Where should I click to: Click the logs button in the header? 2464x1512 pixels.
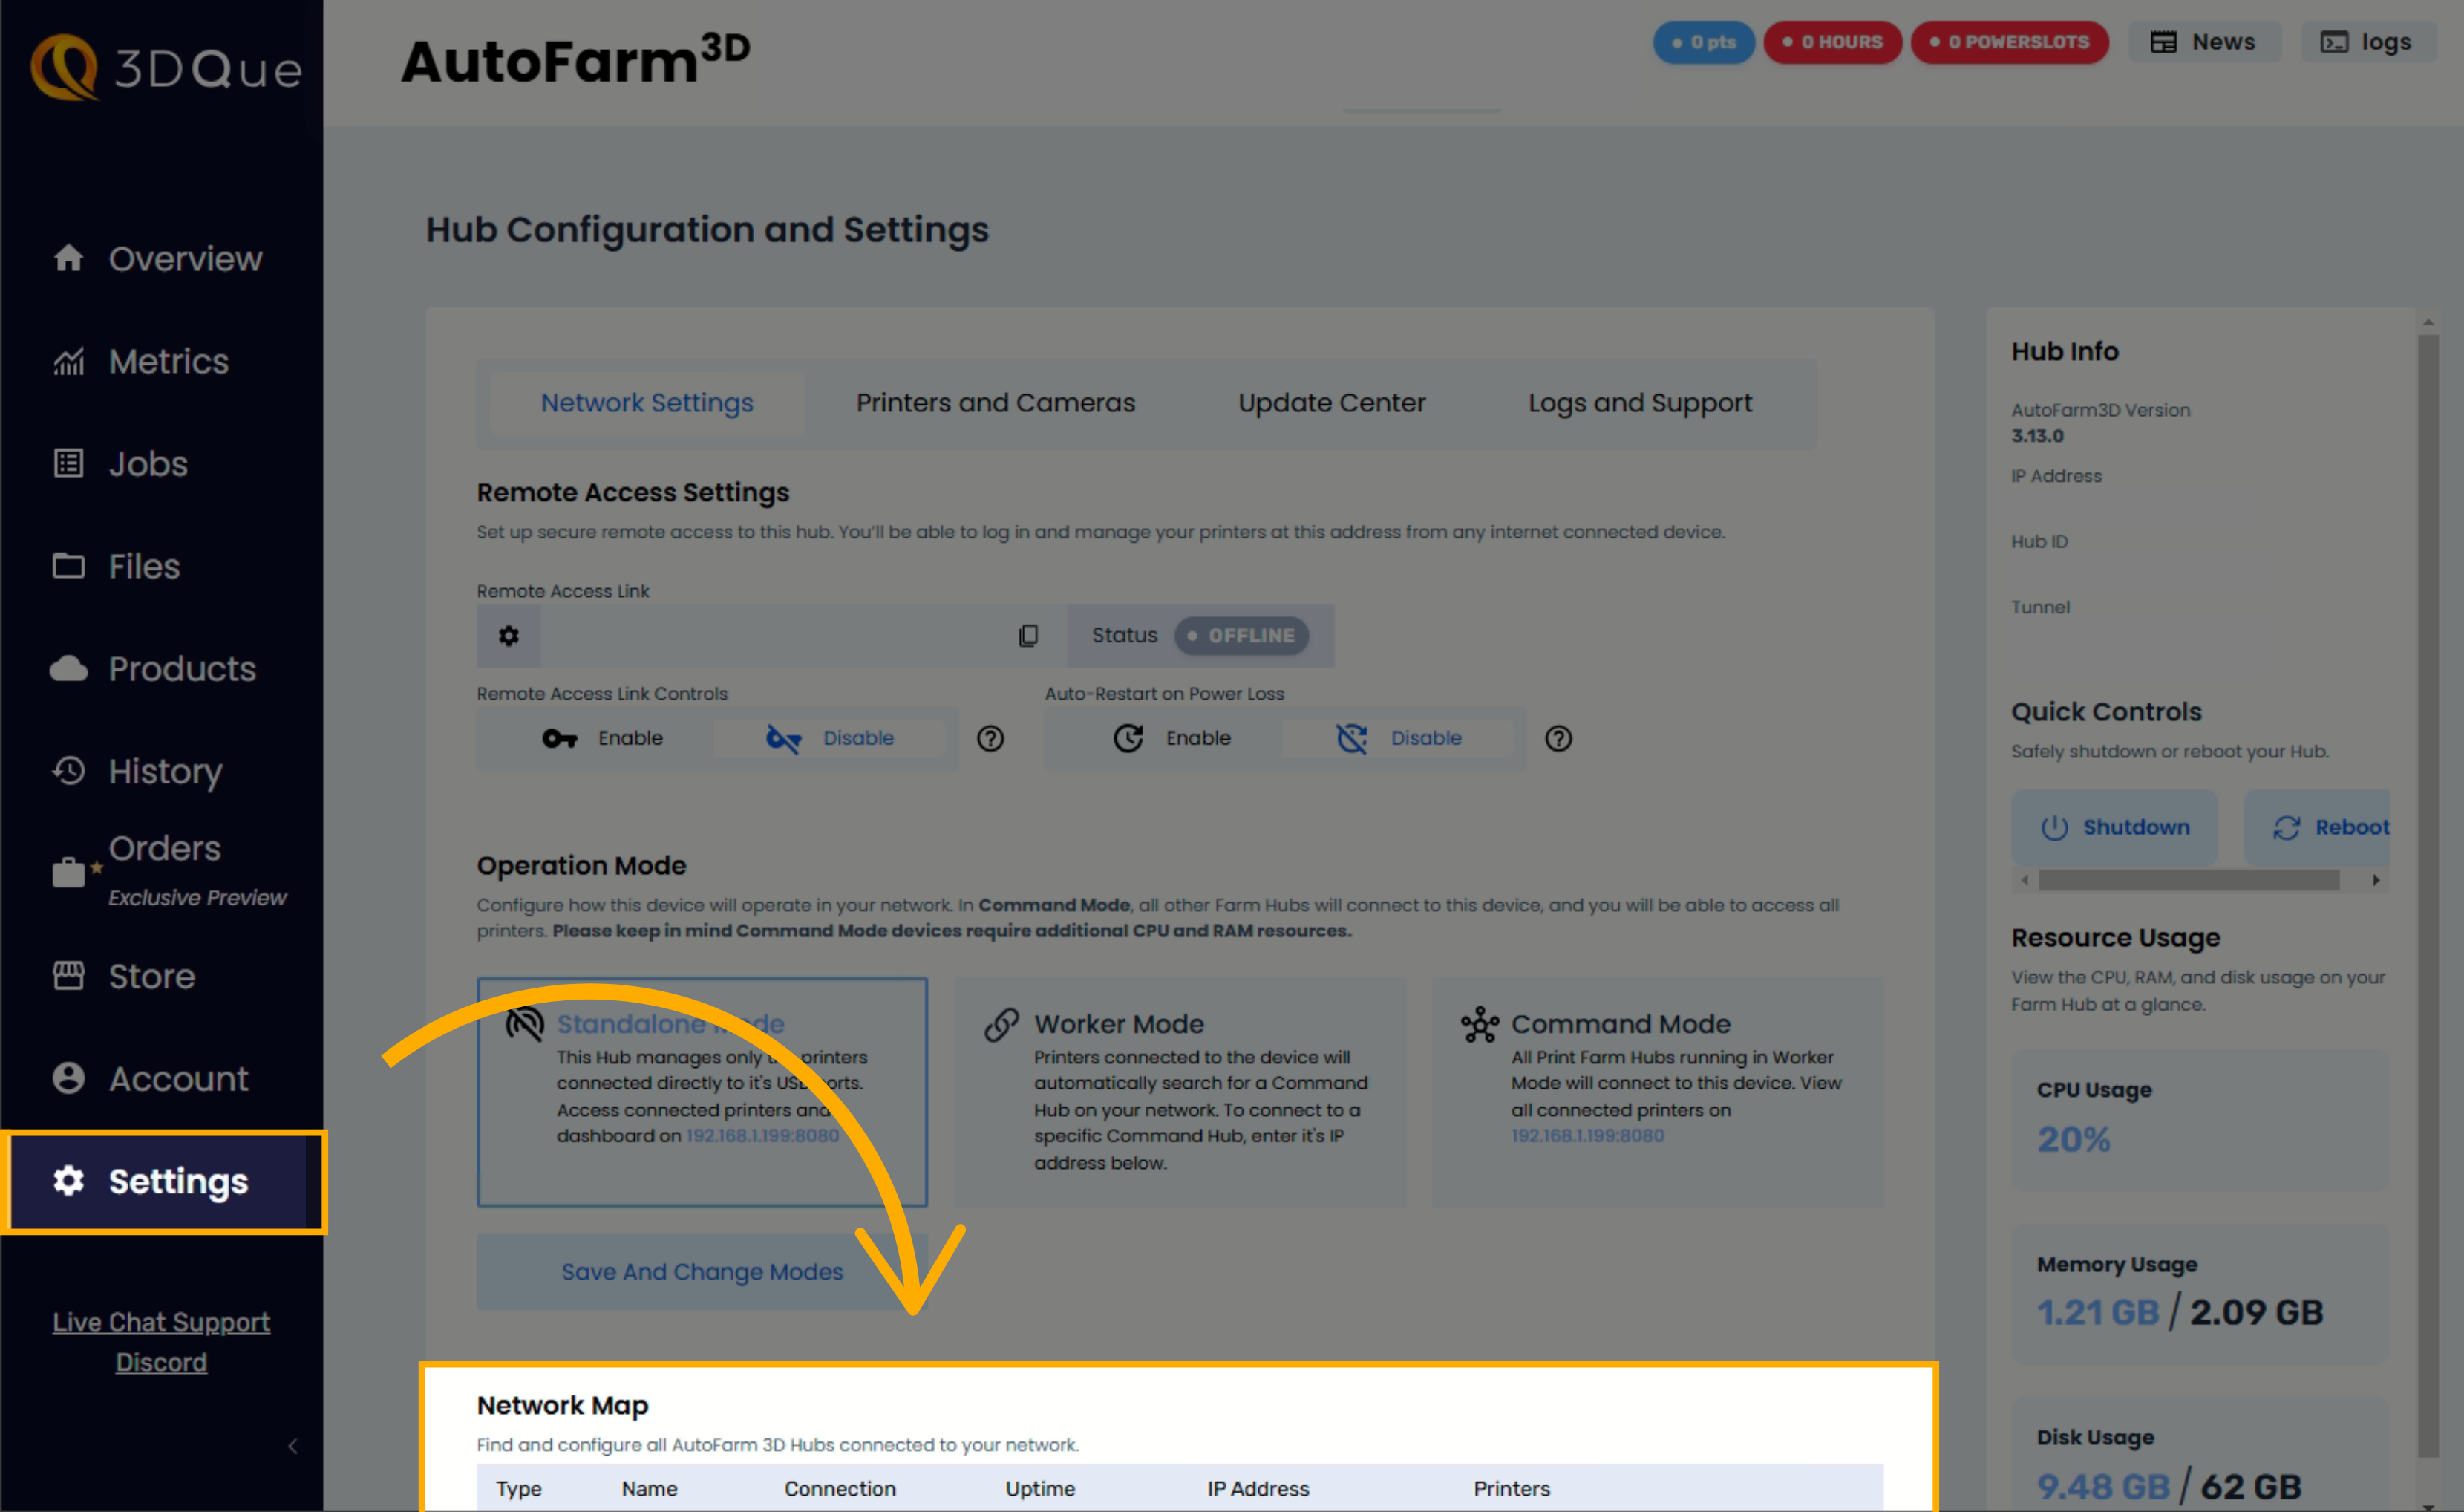point(2367,42)
